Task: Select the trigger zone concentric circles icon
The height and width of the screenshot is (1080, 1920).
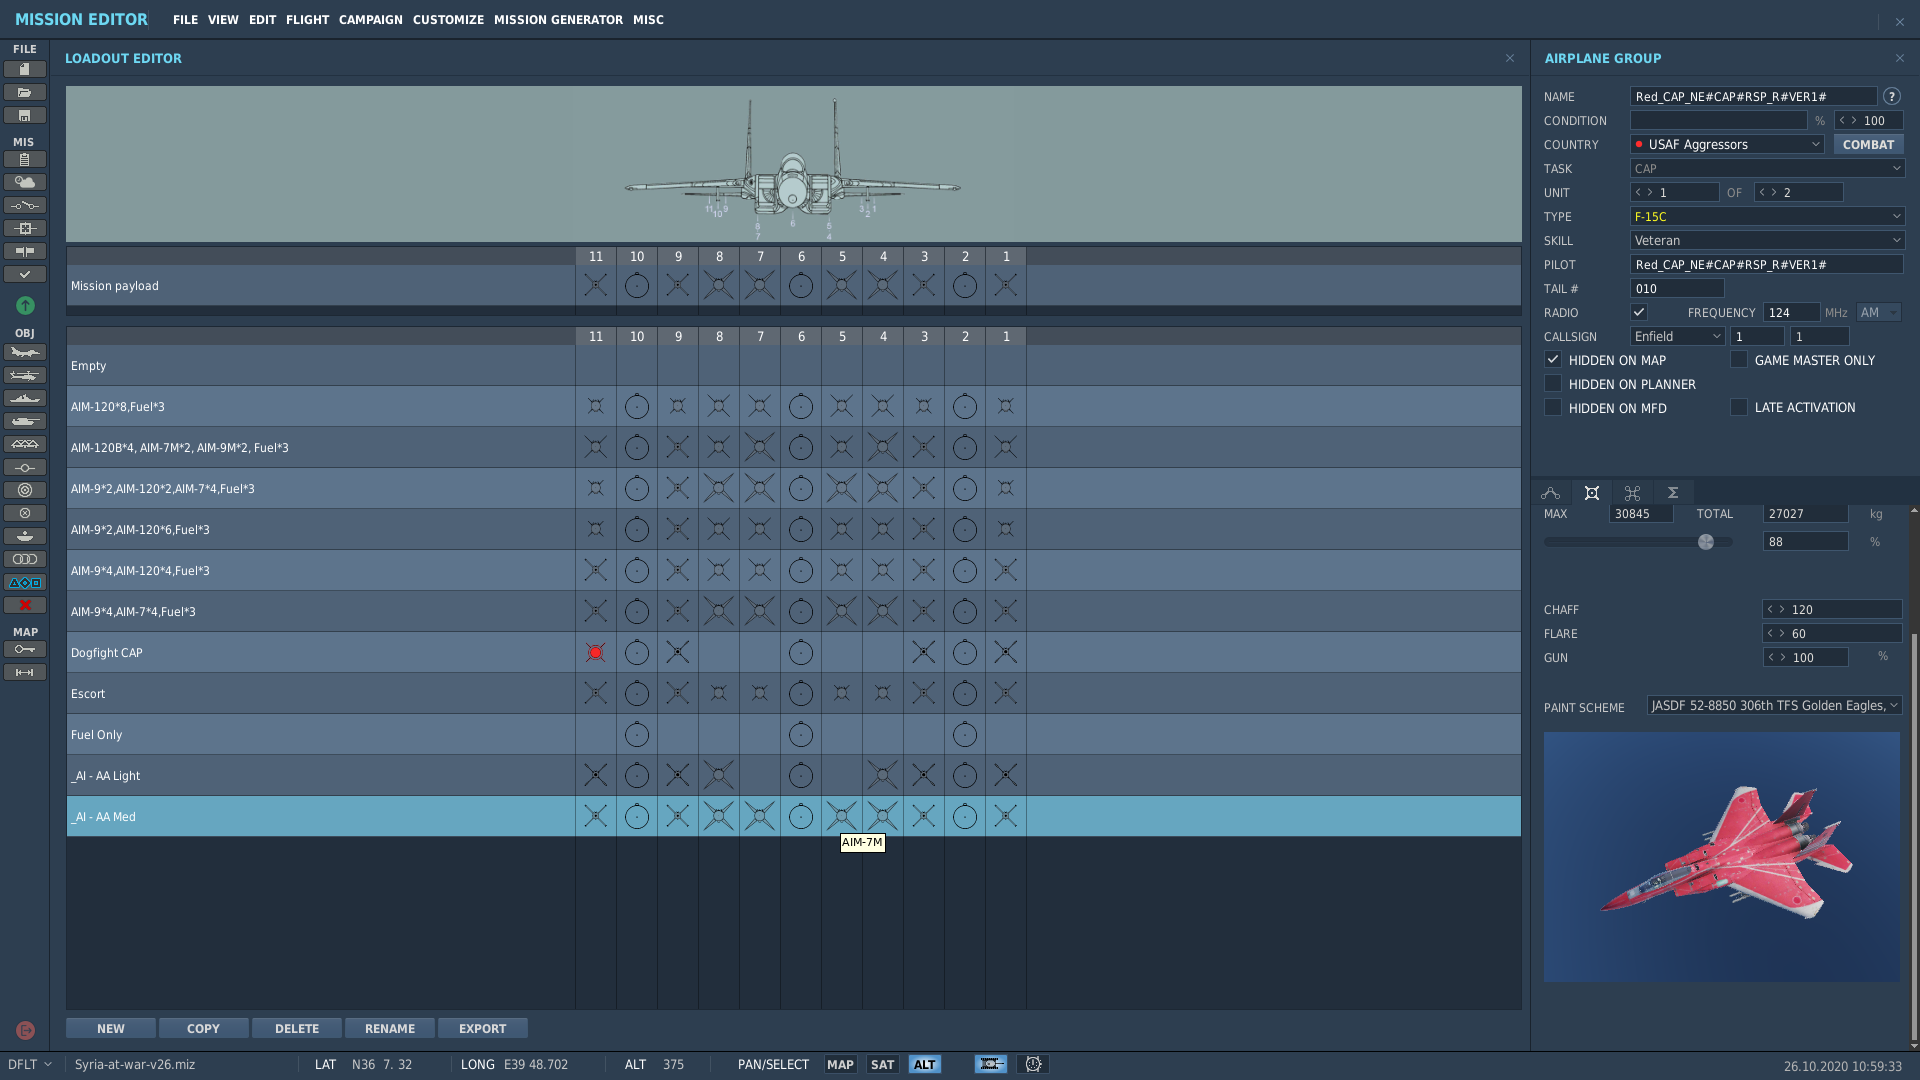Action: (x=25, y=490)
